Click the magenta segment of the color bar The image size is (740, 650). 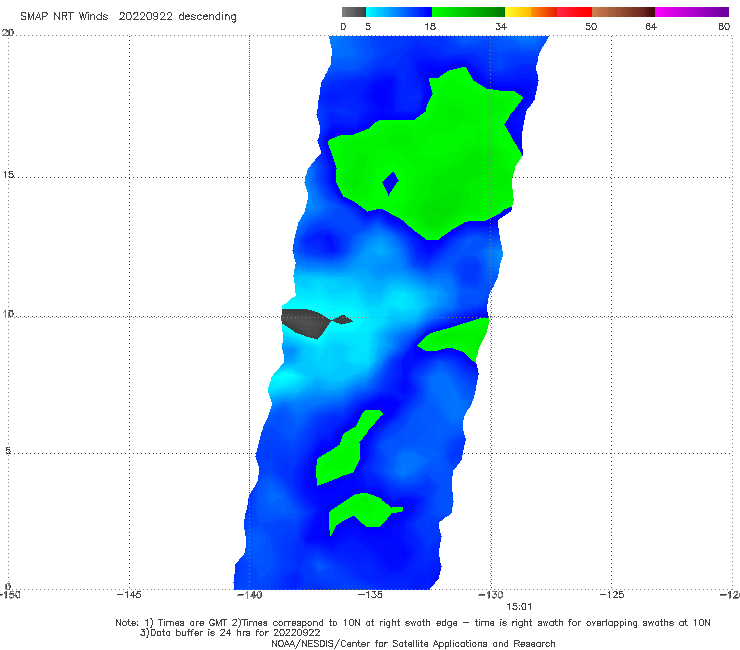692,12
